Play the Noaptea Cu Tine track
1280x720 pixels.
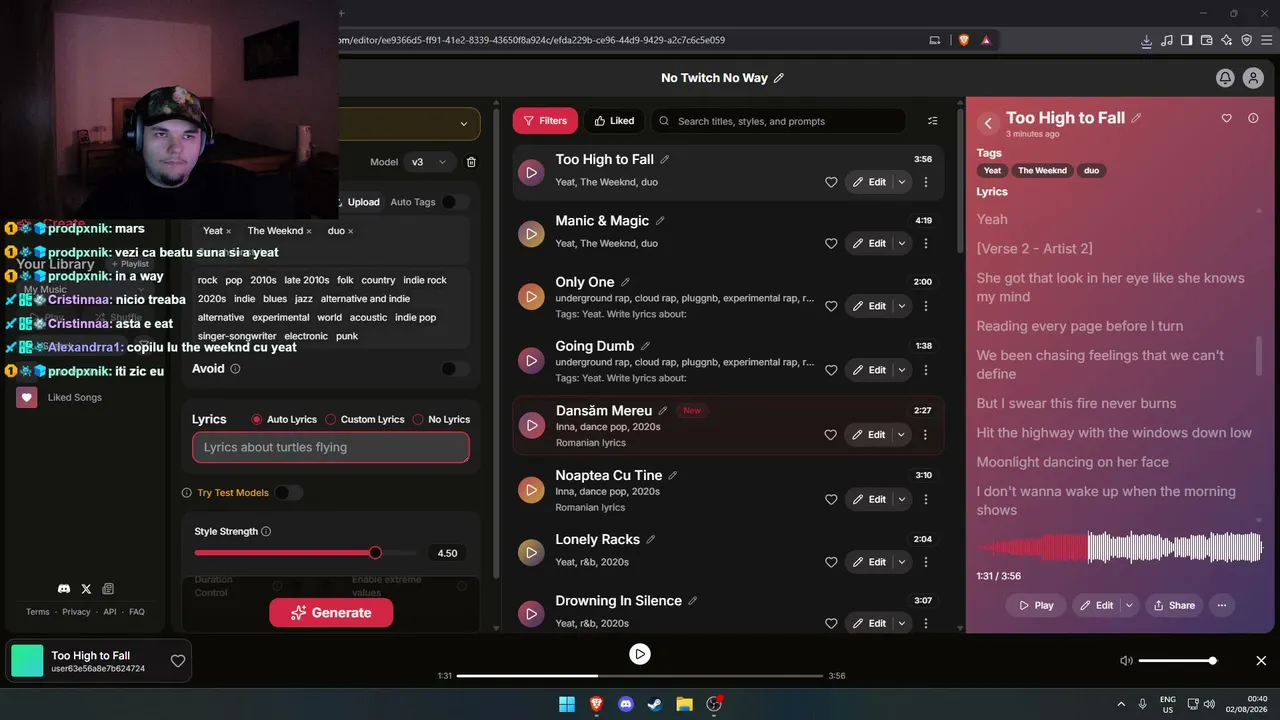[x=531, y=490]
